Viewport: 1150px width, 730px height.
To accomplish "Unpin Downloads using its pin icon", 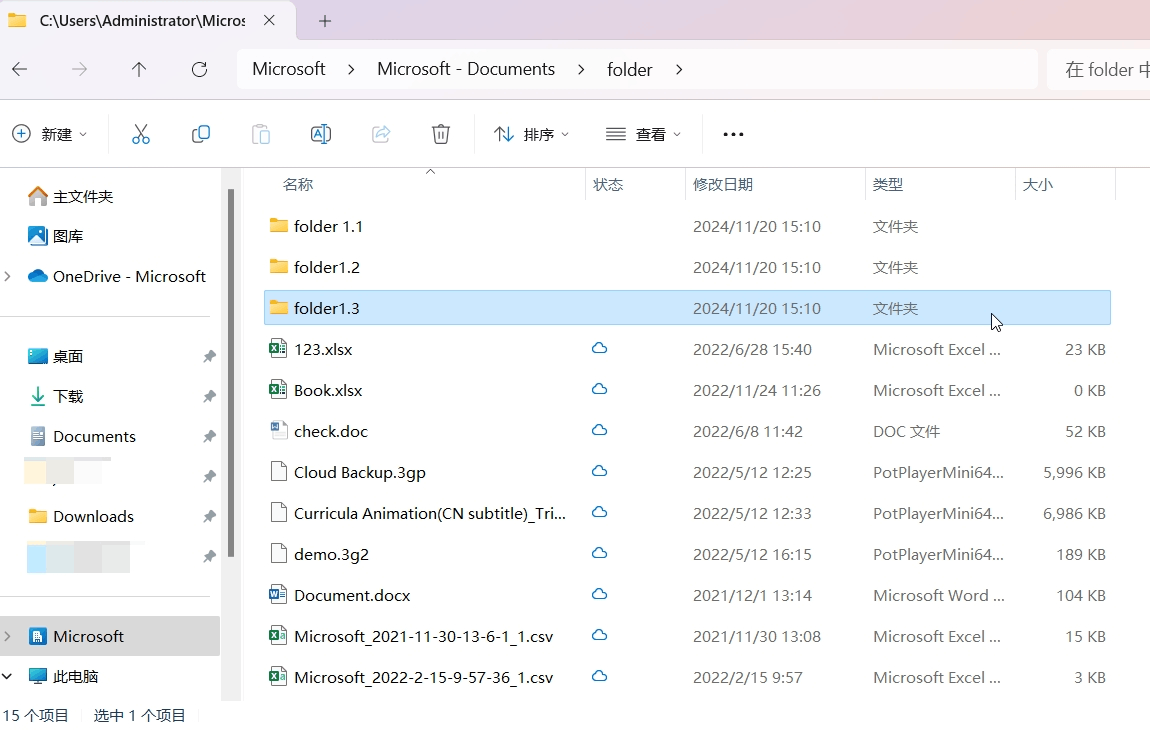I will click(209, 517).
